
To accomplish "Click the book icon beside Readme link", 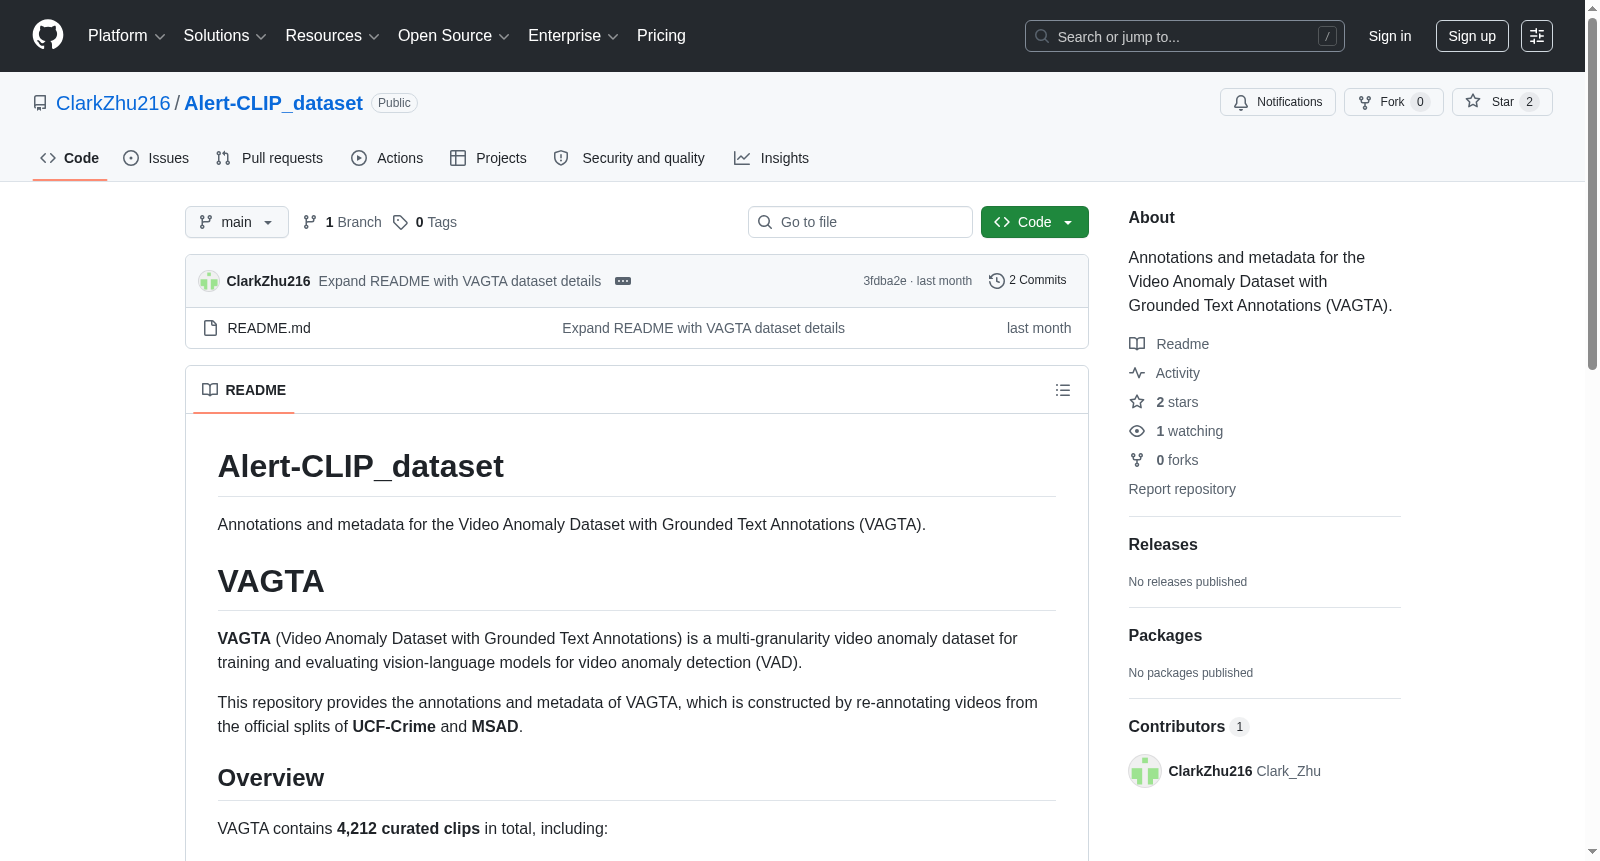I will tap(1137, 344).
